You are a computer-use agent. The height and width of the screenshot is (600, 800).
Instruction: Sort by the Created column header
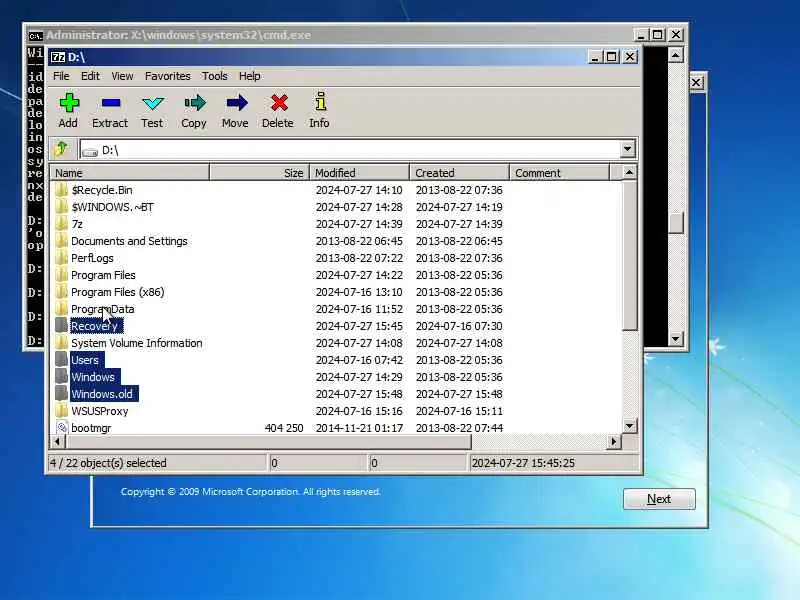click(460, 172)
